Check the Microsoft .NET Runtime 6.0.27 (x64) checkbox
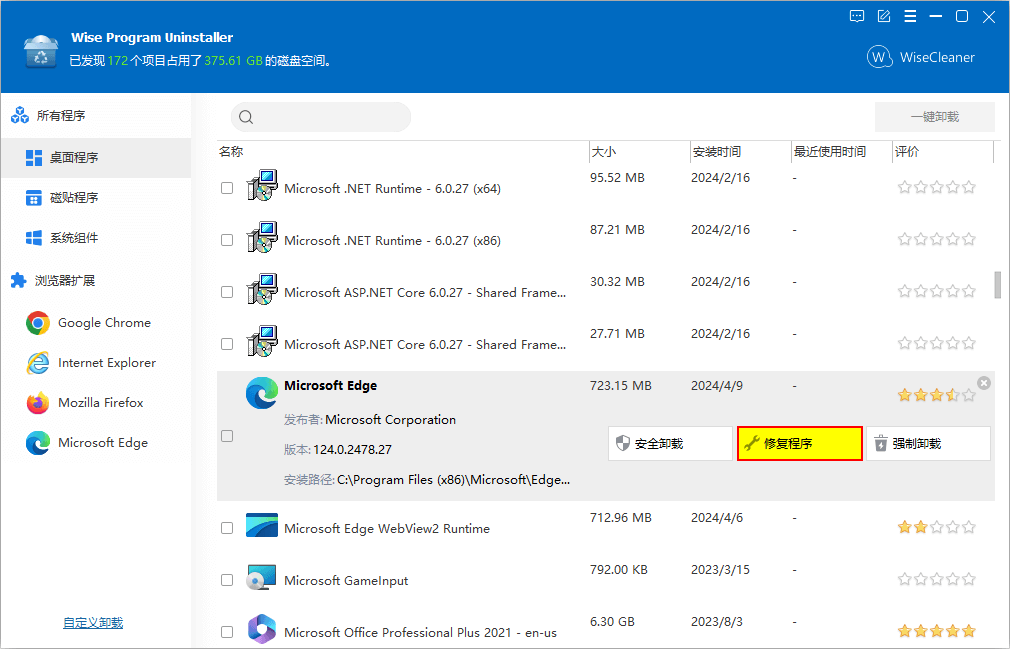 coord(227,188)
